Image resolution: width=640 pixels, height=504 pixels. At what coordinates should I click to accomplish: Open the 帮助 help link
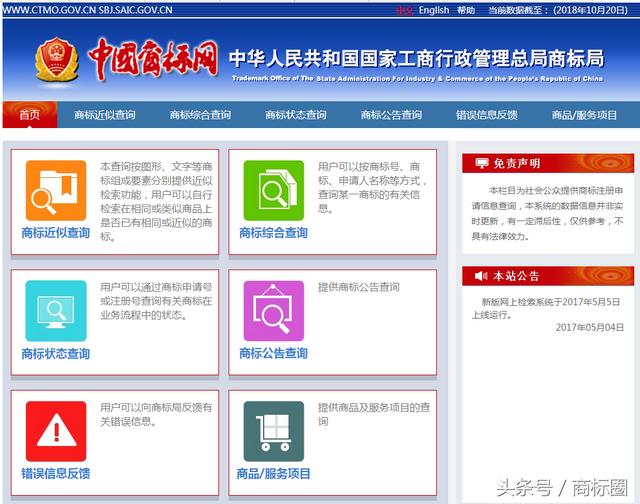coord(466,10)
